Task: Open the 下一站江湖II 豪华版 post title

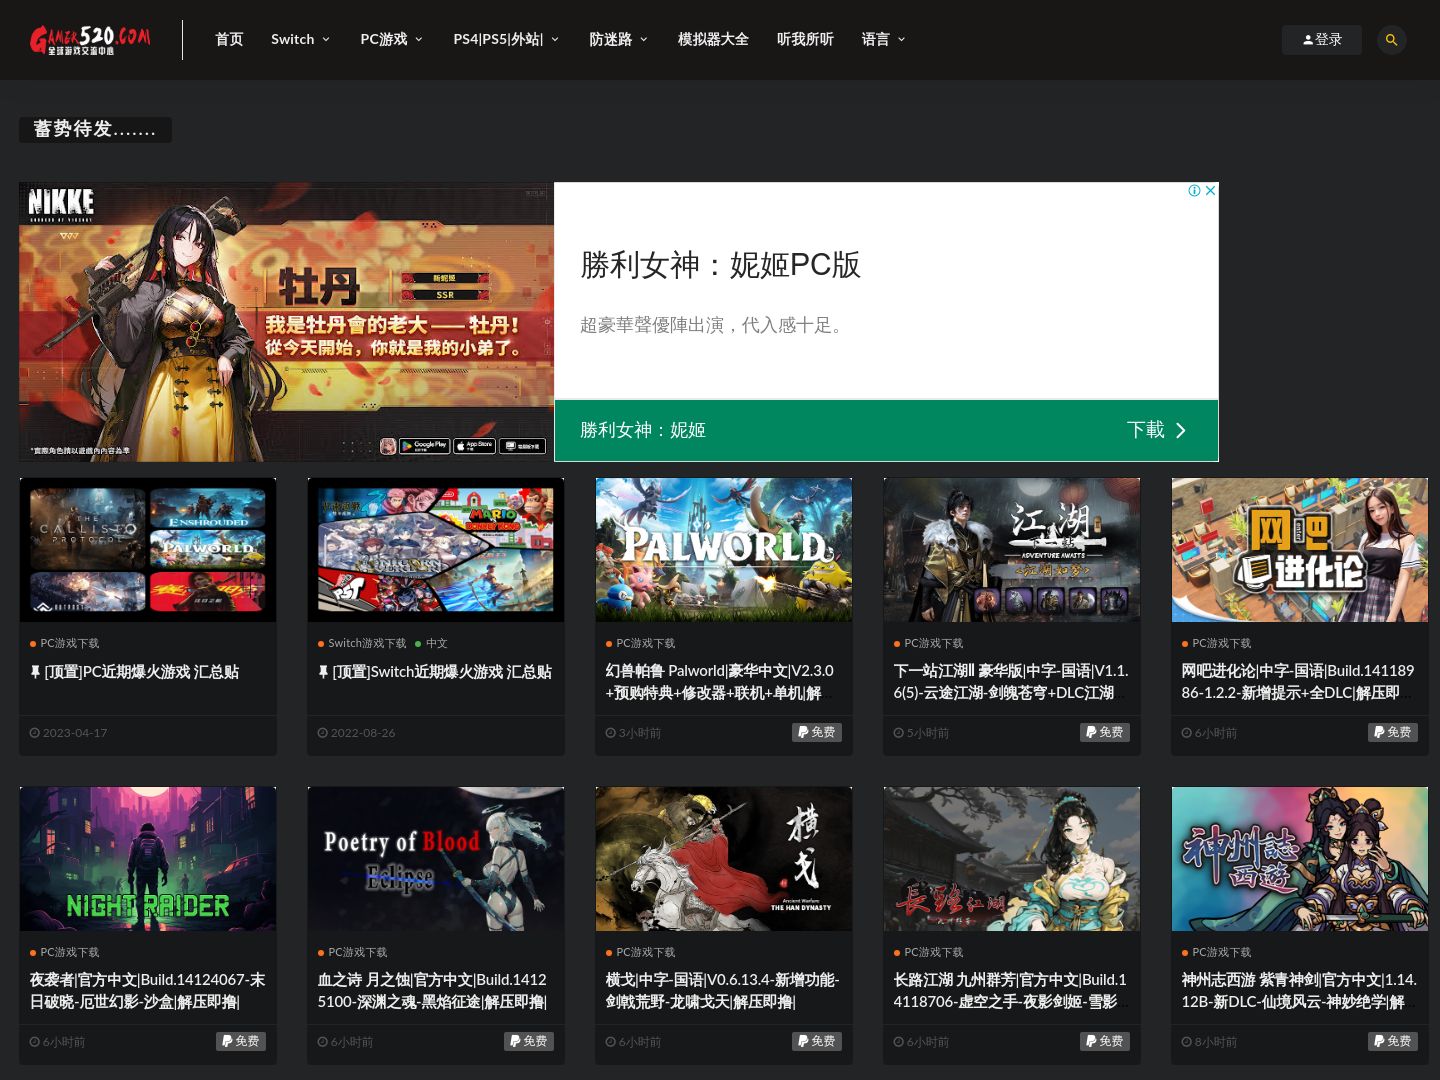Action: point(1011,682)
